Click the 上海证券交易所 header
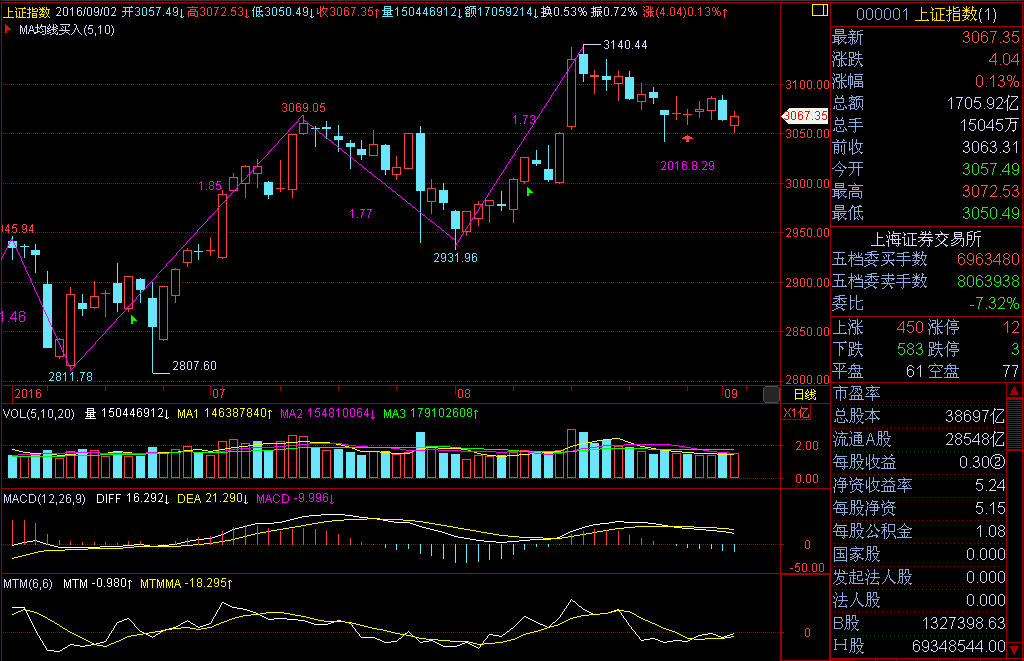This screenshot has height=661, width=1024. tap(927, 239)
